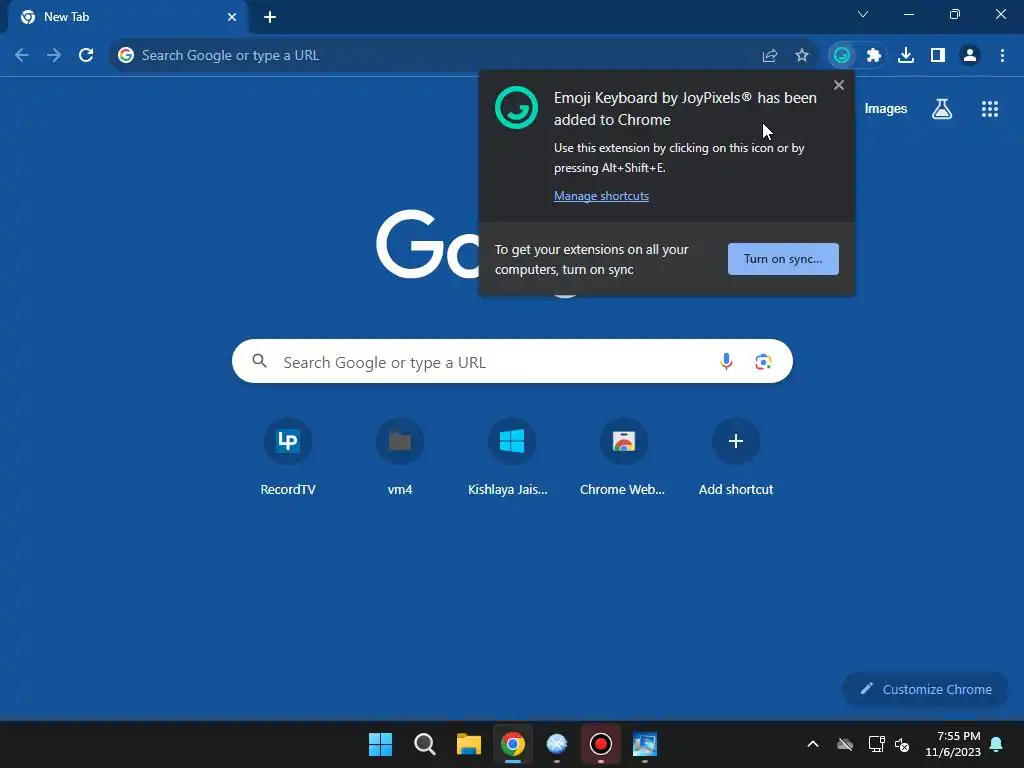The image size is (1024, 768).
Task: Open the desktop picture taskbar app
Action: (645, 744)
